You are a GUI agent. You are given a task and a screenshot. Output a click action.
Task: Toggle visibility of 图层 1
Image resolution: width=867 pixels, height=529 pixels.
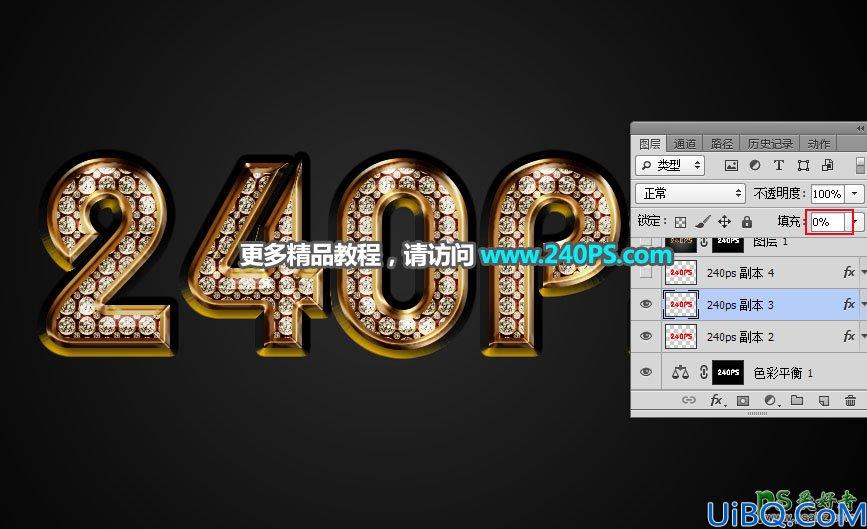[x=646, y=241]
